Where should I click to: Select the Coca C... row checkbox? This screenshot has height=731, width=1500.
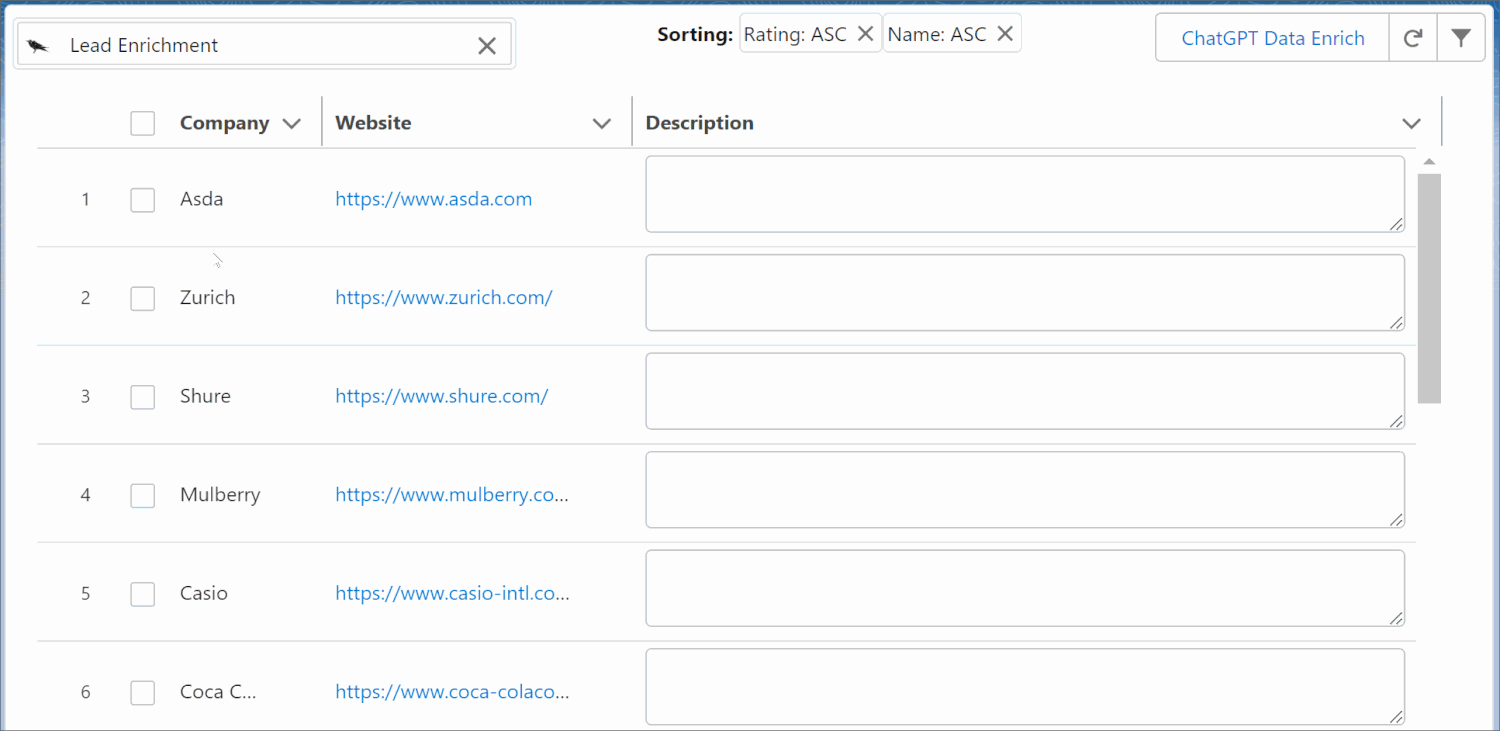point(143,692)
